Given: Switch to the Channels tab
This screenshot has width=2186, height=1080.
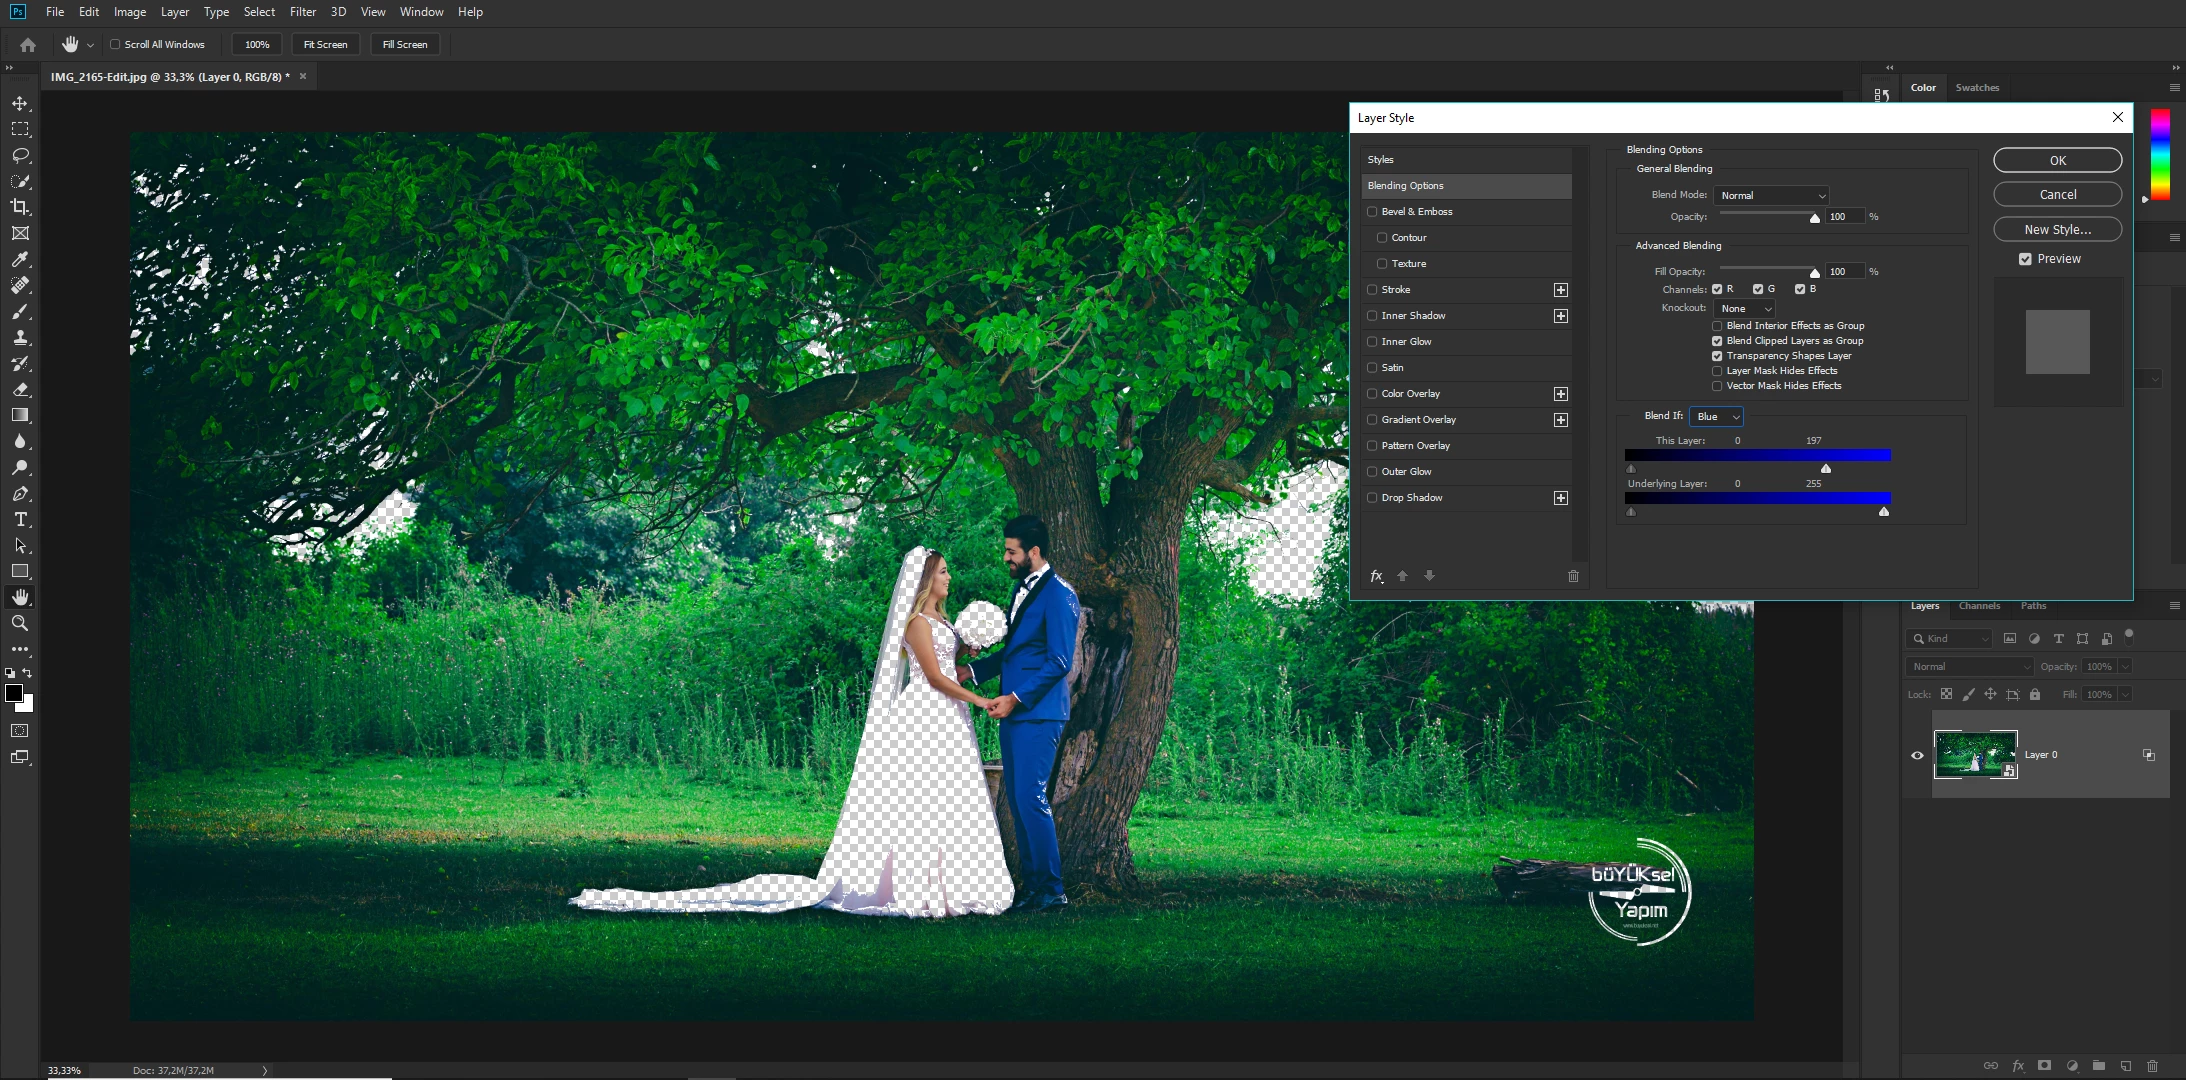Looking at the screenshot, I should click(1979, 606).
